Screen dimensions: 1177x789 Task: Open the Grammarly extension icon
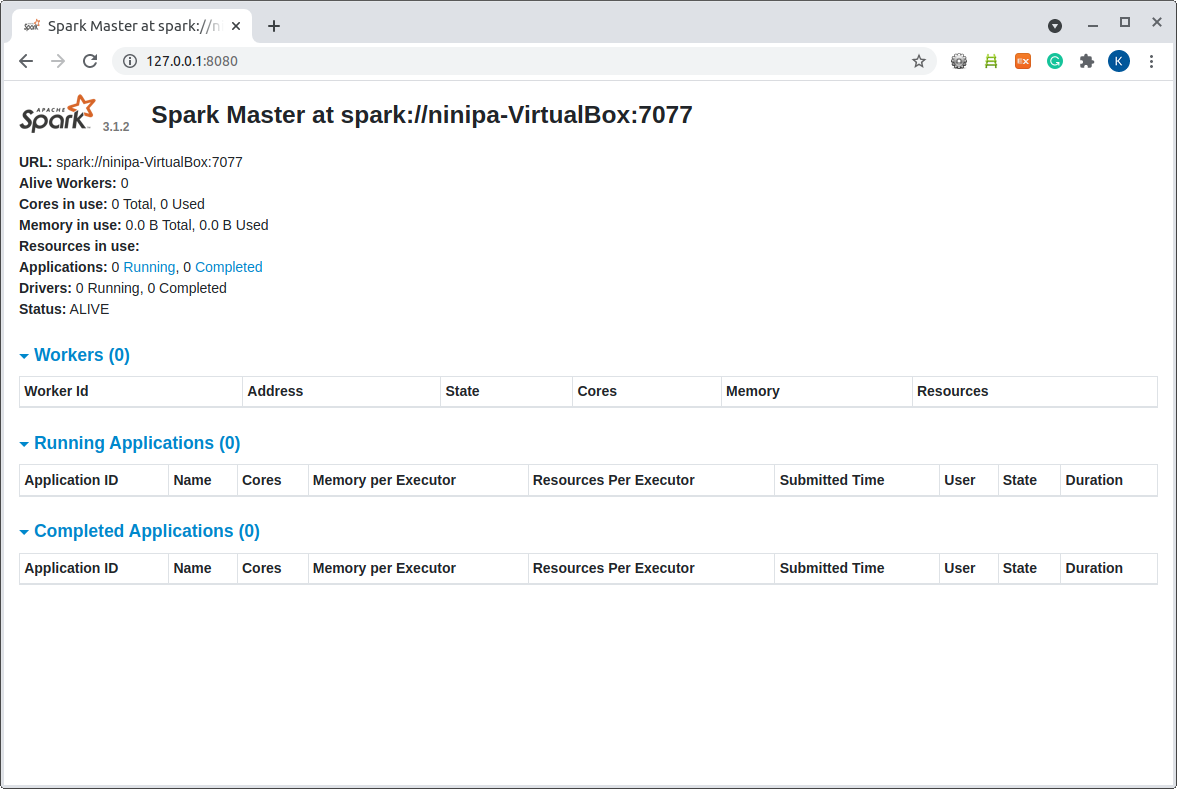(x=1055, y=62)
